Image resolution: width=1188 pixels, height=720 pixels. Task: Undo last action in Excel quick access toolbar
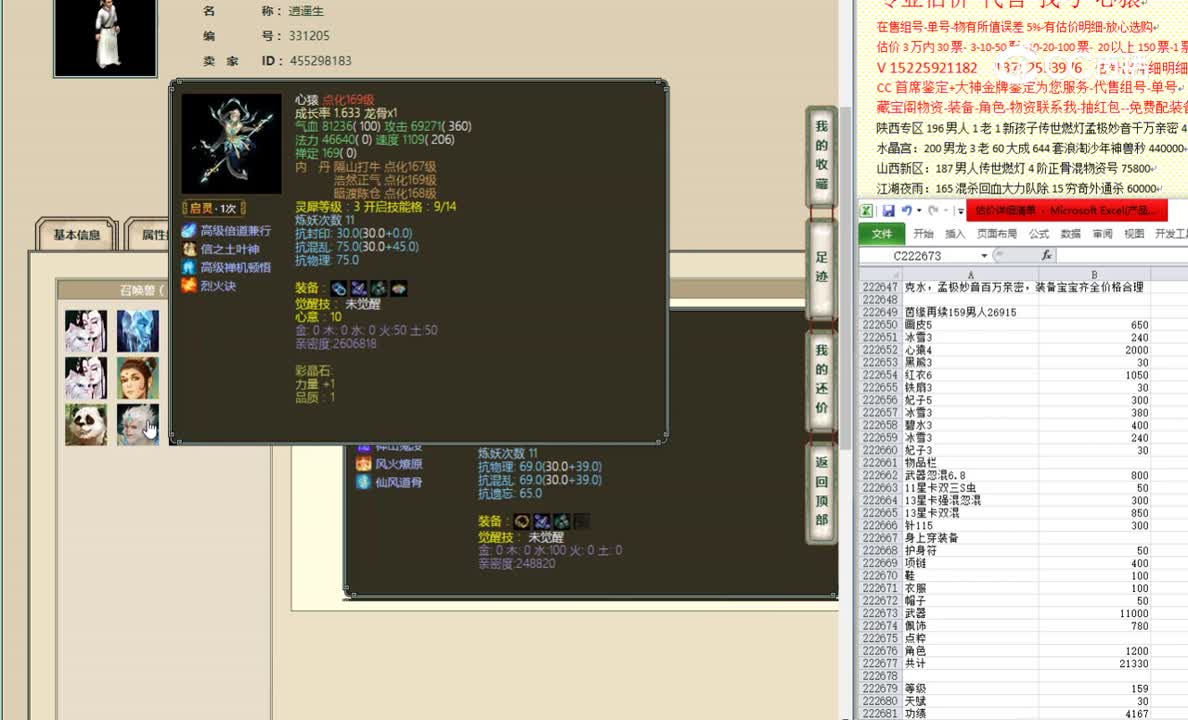(906, 211)
